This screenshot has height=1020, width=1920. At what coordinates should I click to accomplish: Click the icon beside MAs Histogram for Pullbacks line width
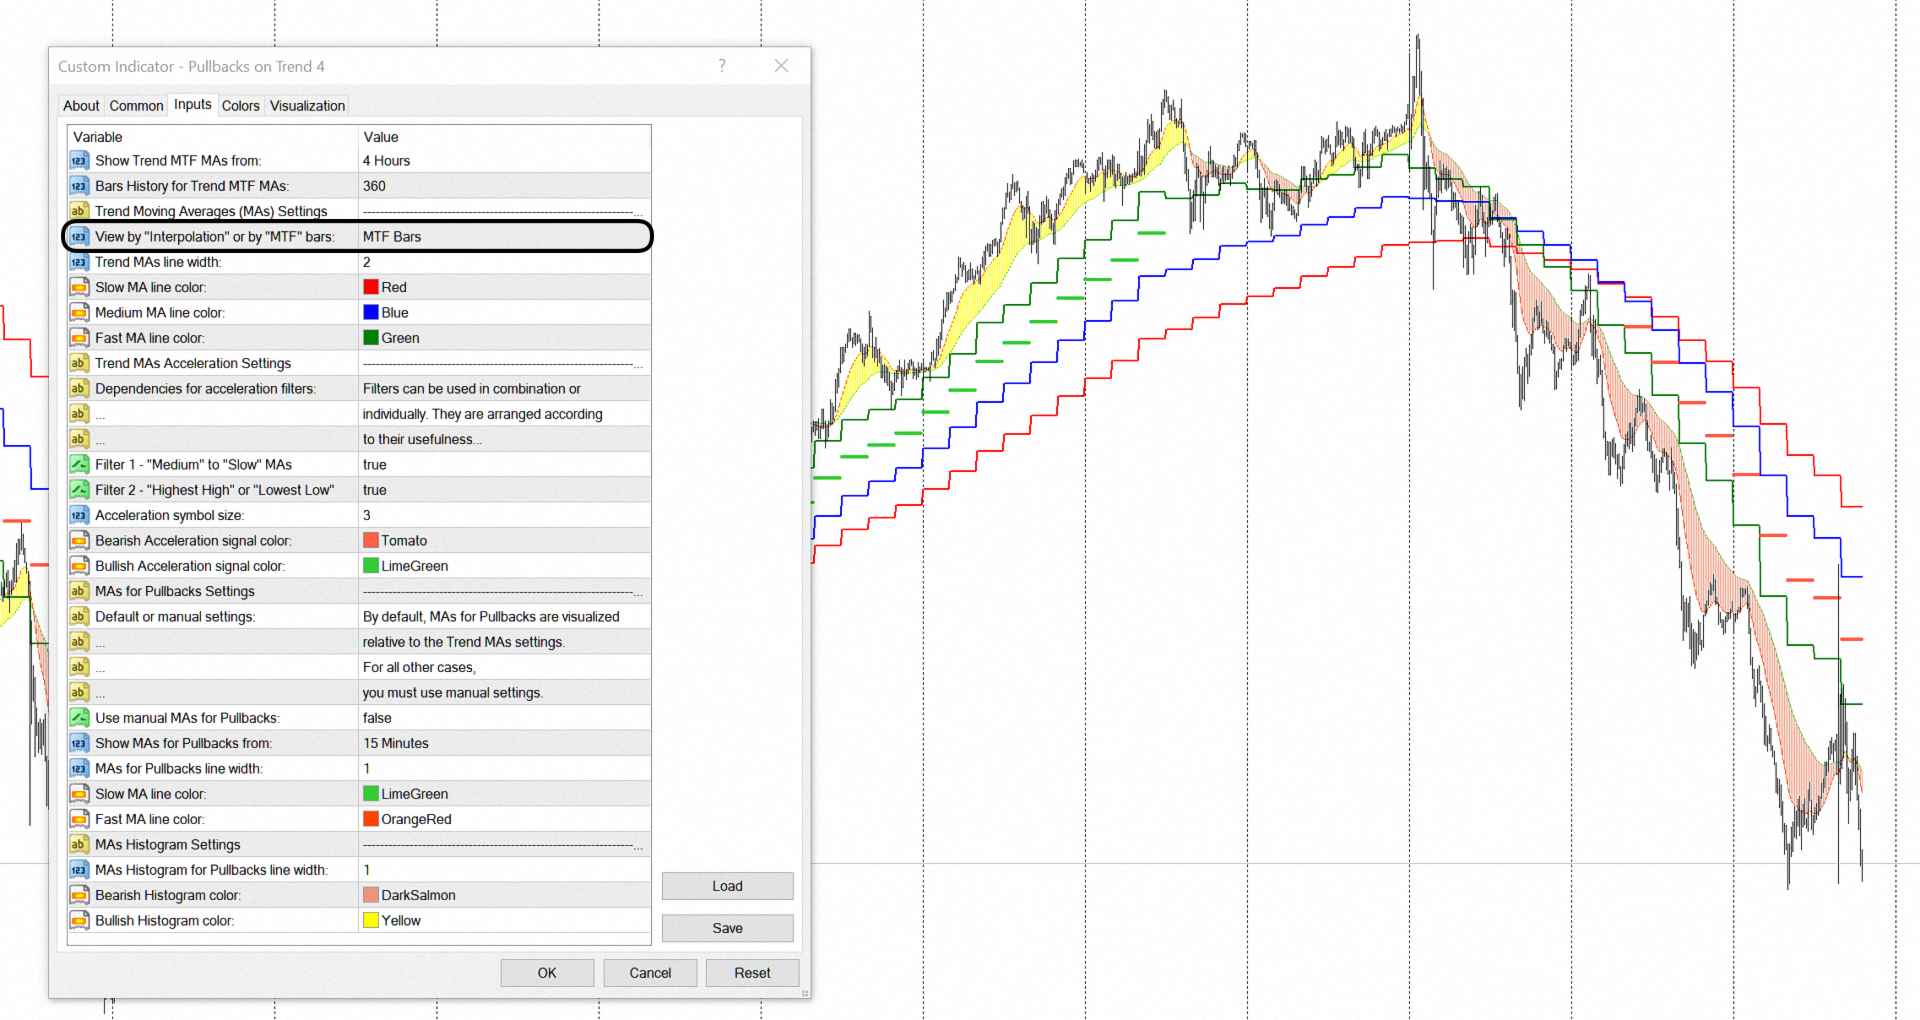click(79, 870)
